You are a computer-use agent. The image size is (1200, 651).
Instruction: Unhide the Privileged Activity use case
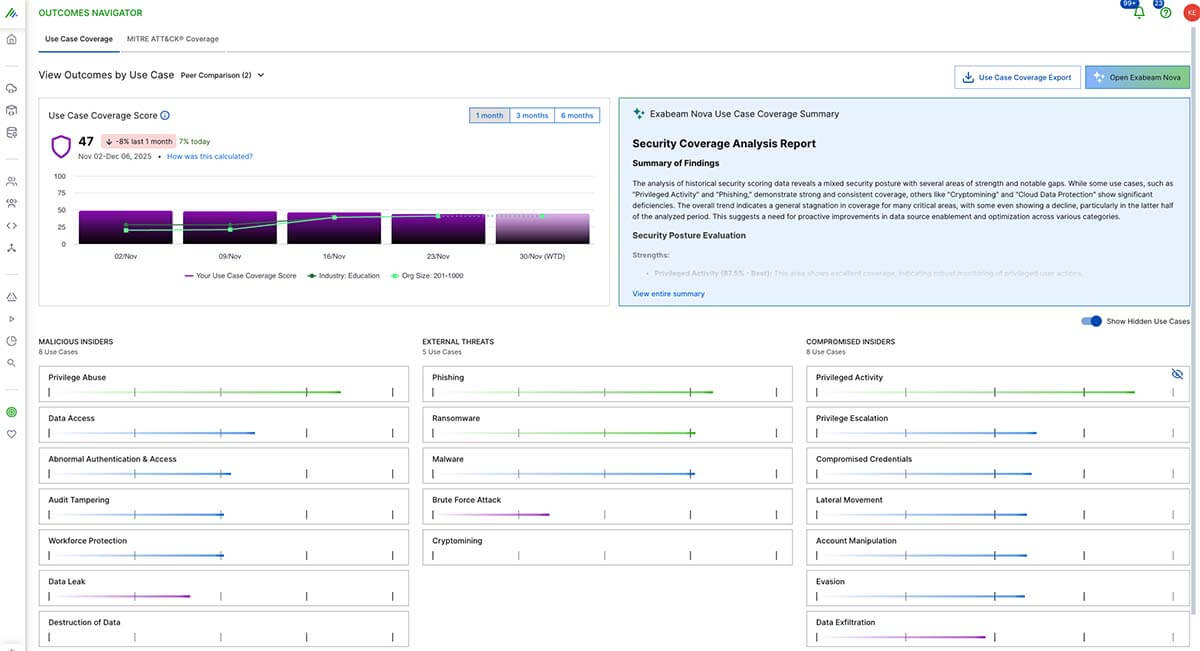tap(1178, 373)
